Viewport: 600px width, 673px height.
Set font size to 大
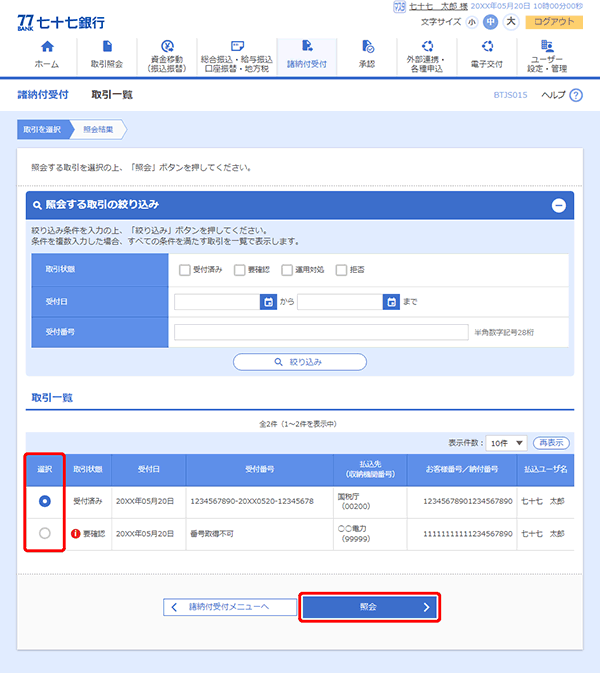(511, 21)
